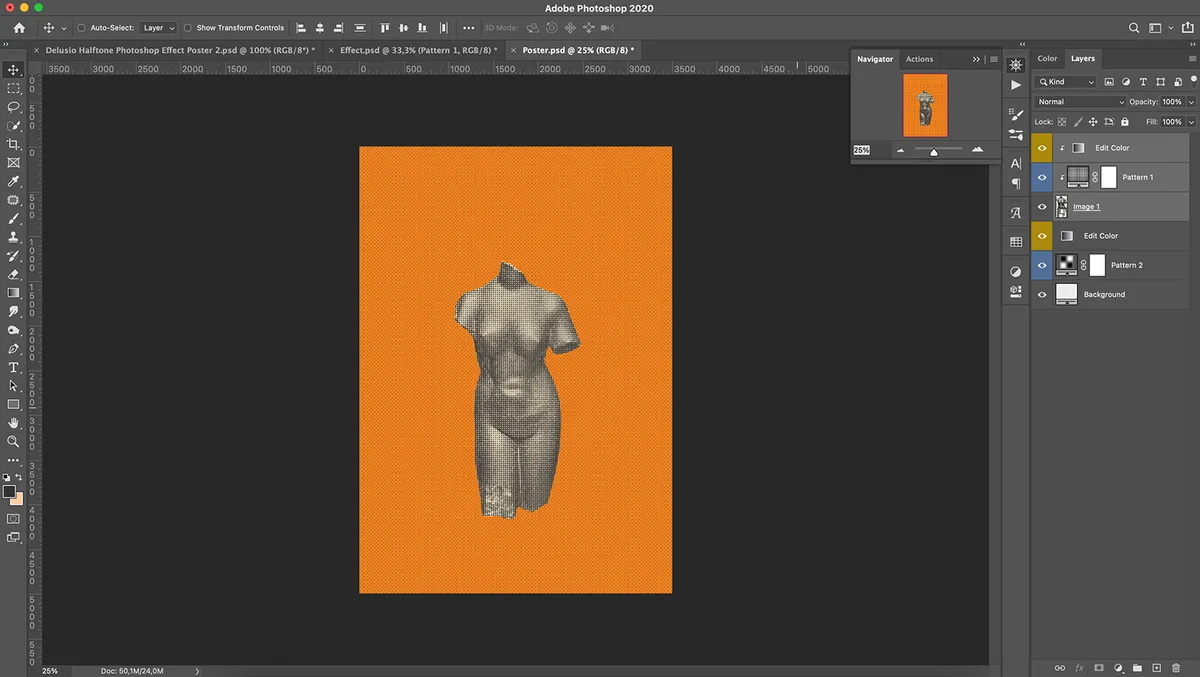Open the Kind filter dropdown
Image resolution: width=1200 pixels, height=677 pixels.
pyautogui.click(x=1066, y=82)
